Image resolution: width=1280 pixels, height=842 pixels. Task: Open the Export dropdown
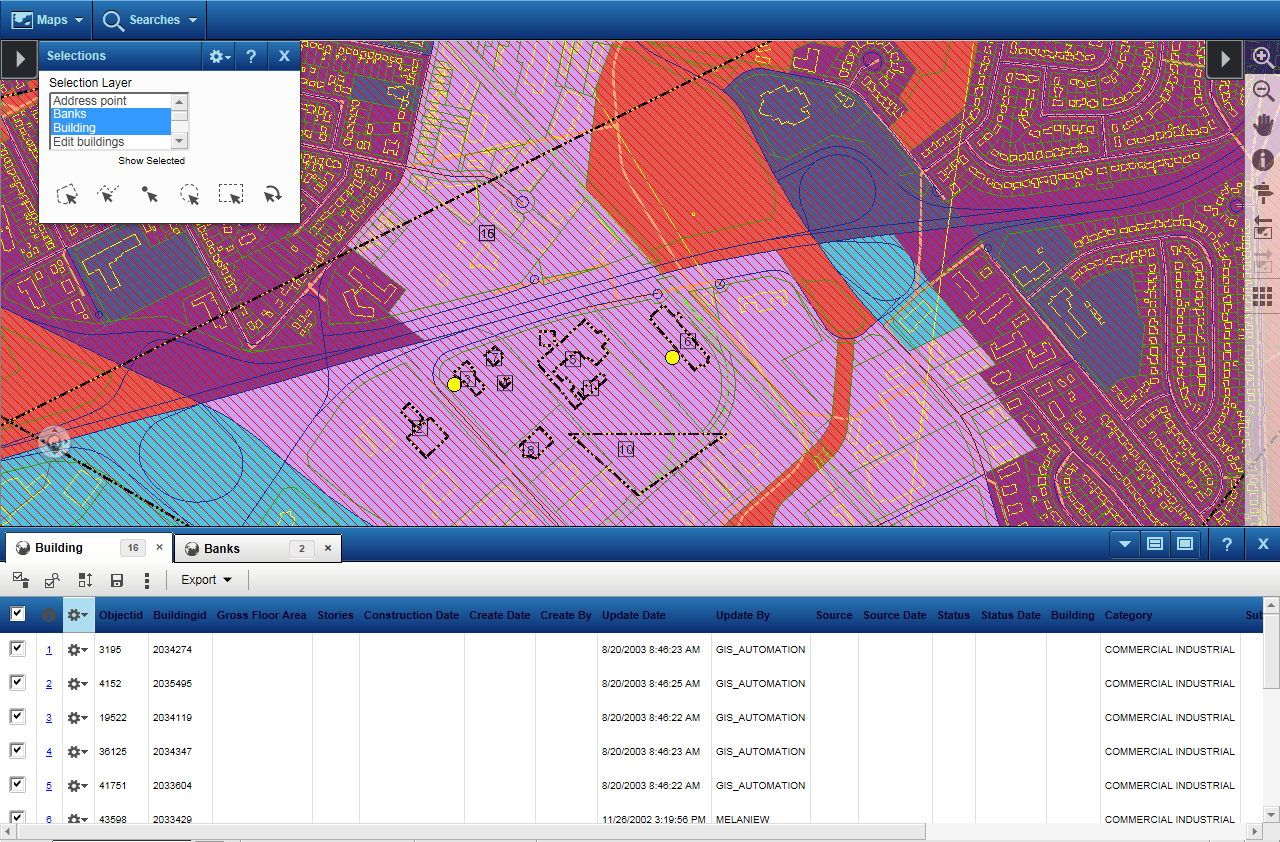(206, 580)
